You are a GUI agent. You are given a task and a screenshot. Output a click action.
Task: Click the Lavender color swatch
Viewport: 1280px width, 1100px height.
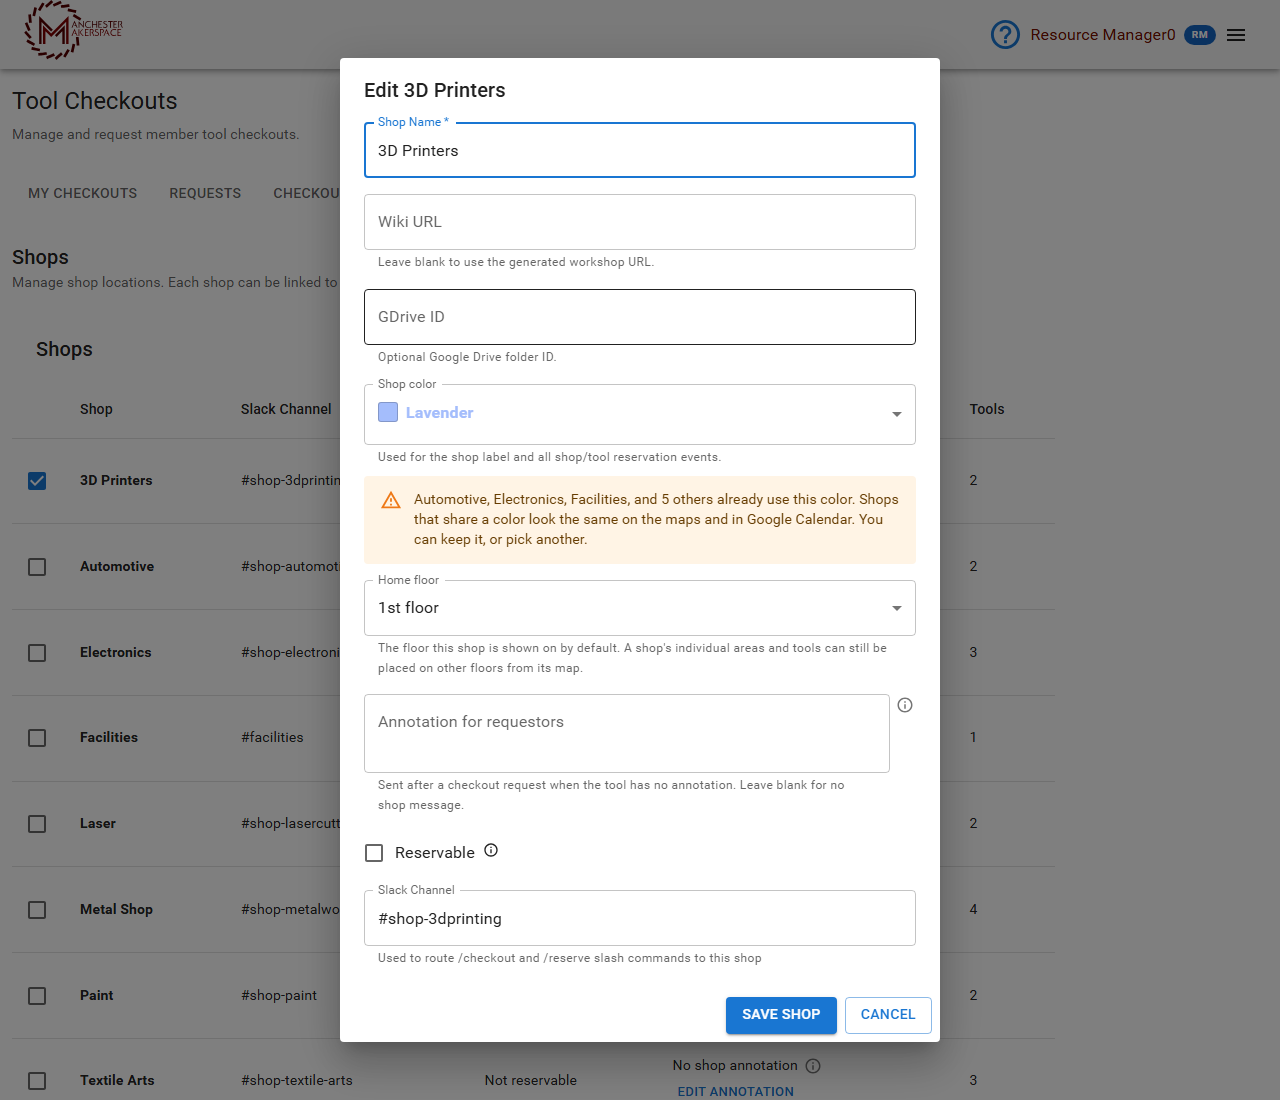pyautogui.click(x=388, y=412)
